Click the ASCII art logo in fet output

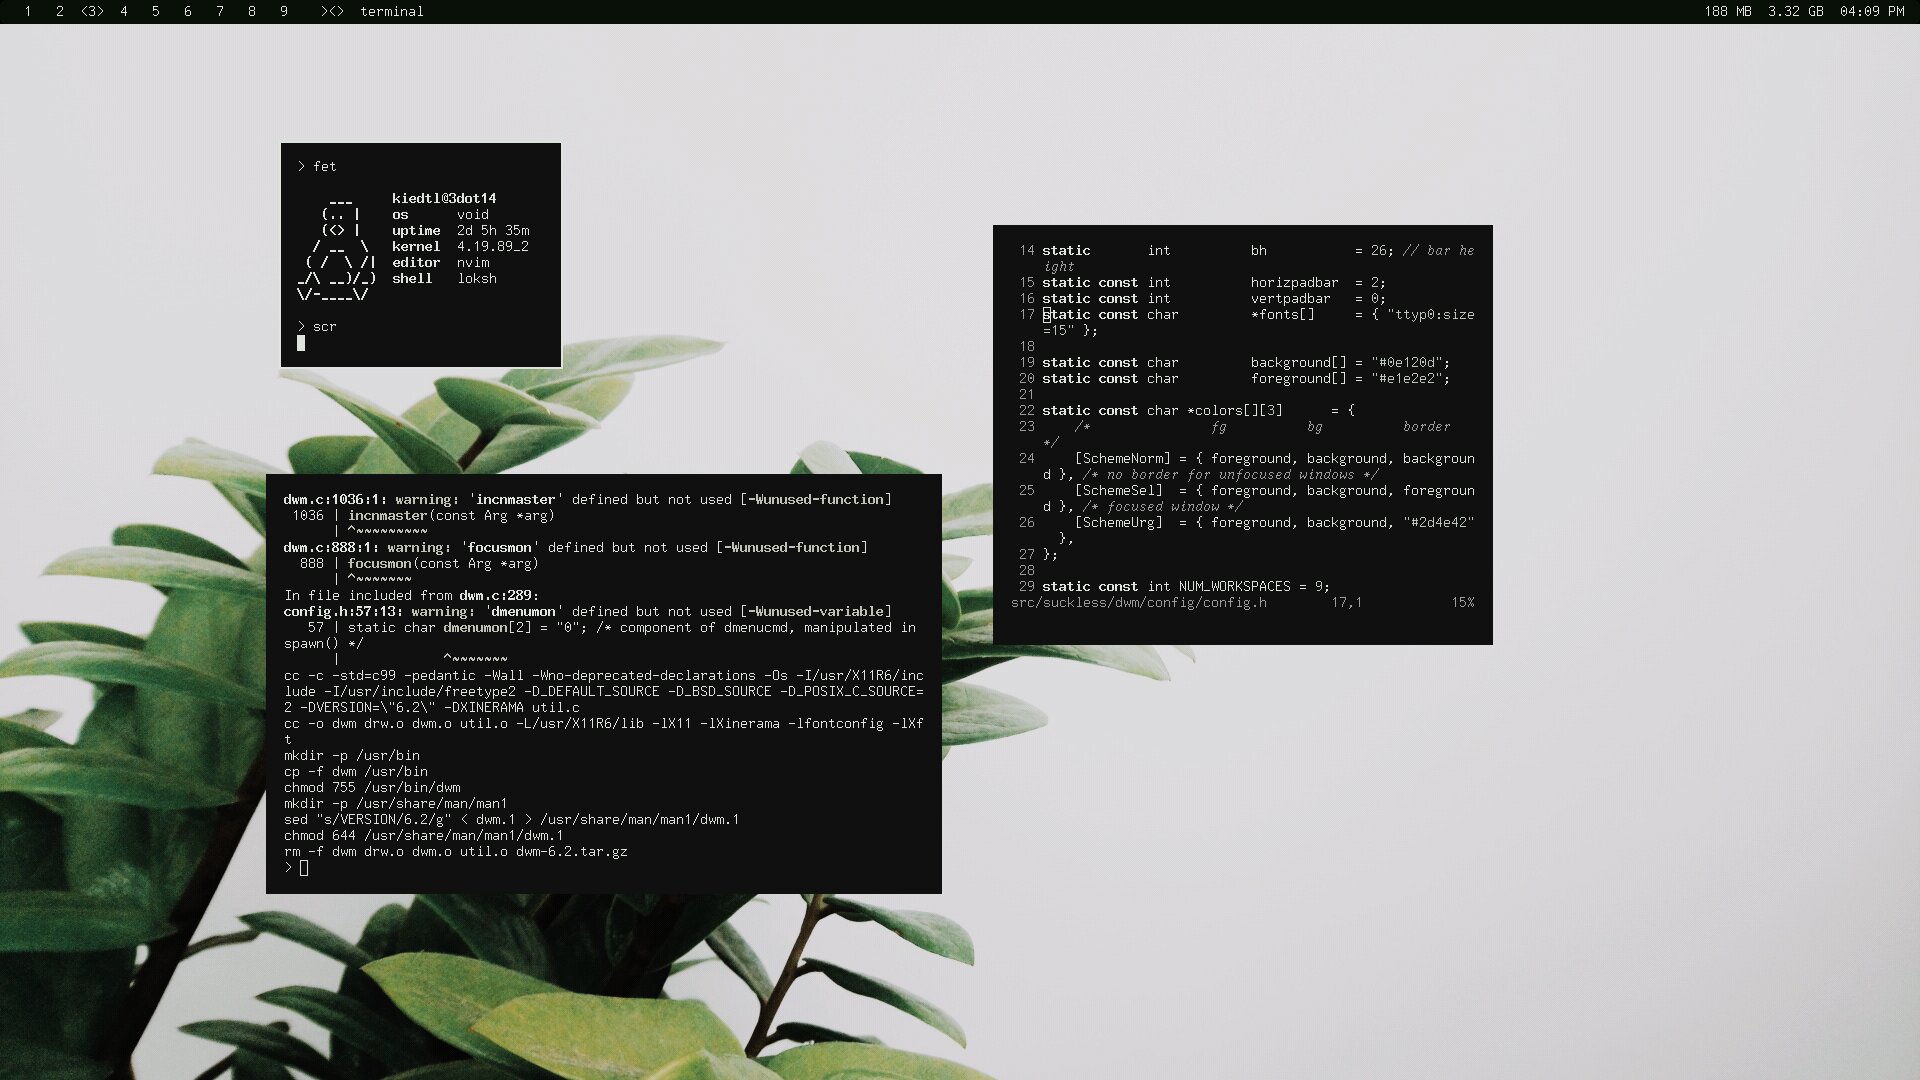(337, 247)
